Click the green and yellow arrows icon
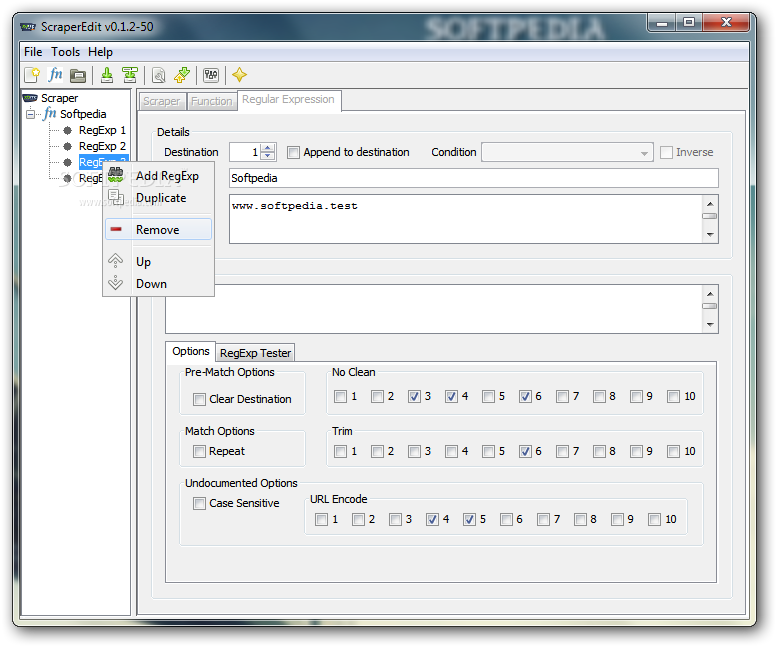 pos(182,75)
